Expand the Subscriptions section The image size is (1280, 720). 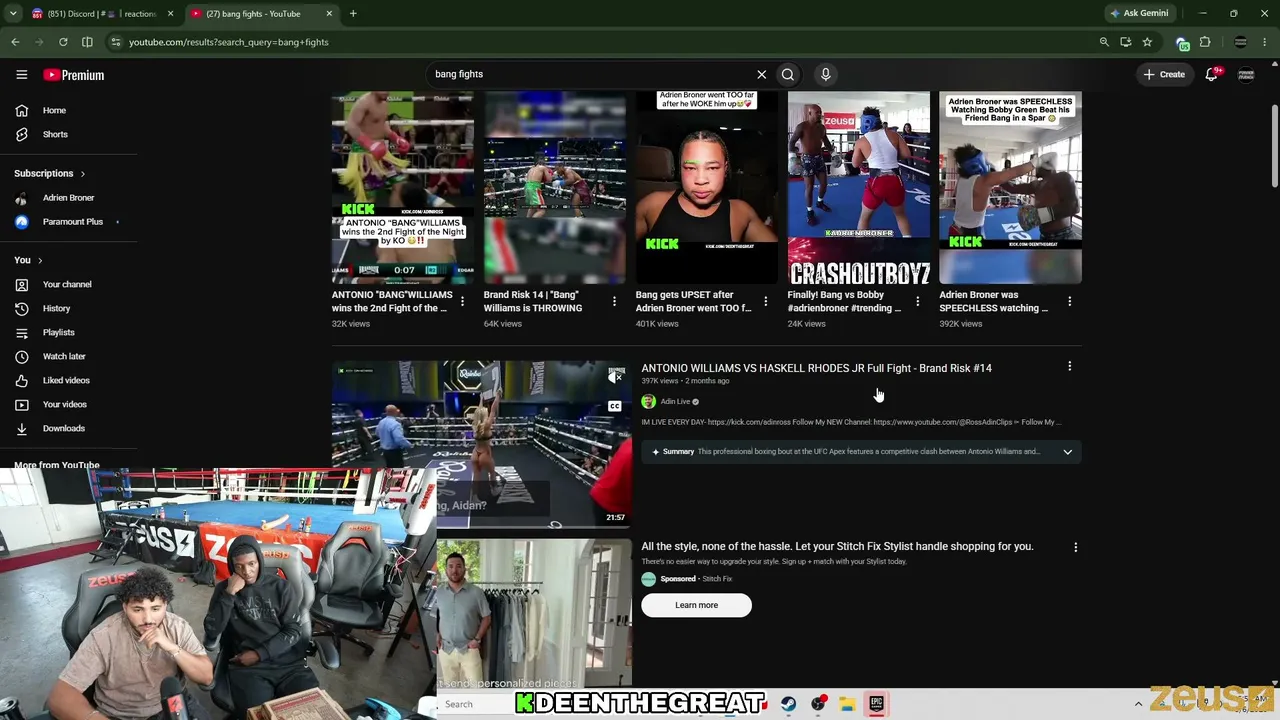click(x=82, y=174)
